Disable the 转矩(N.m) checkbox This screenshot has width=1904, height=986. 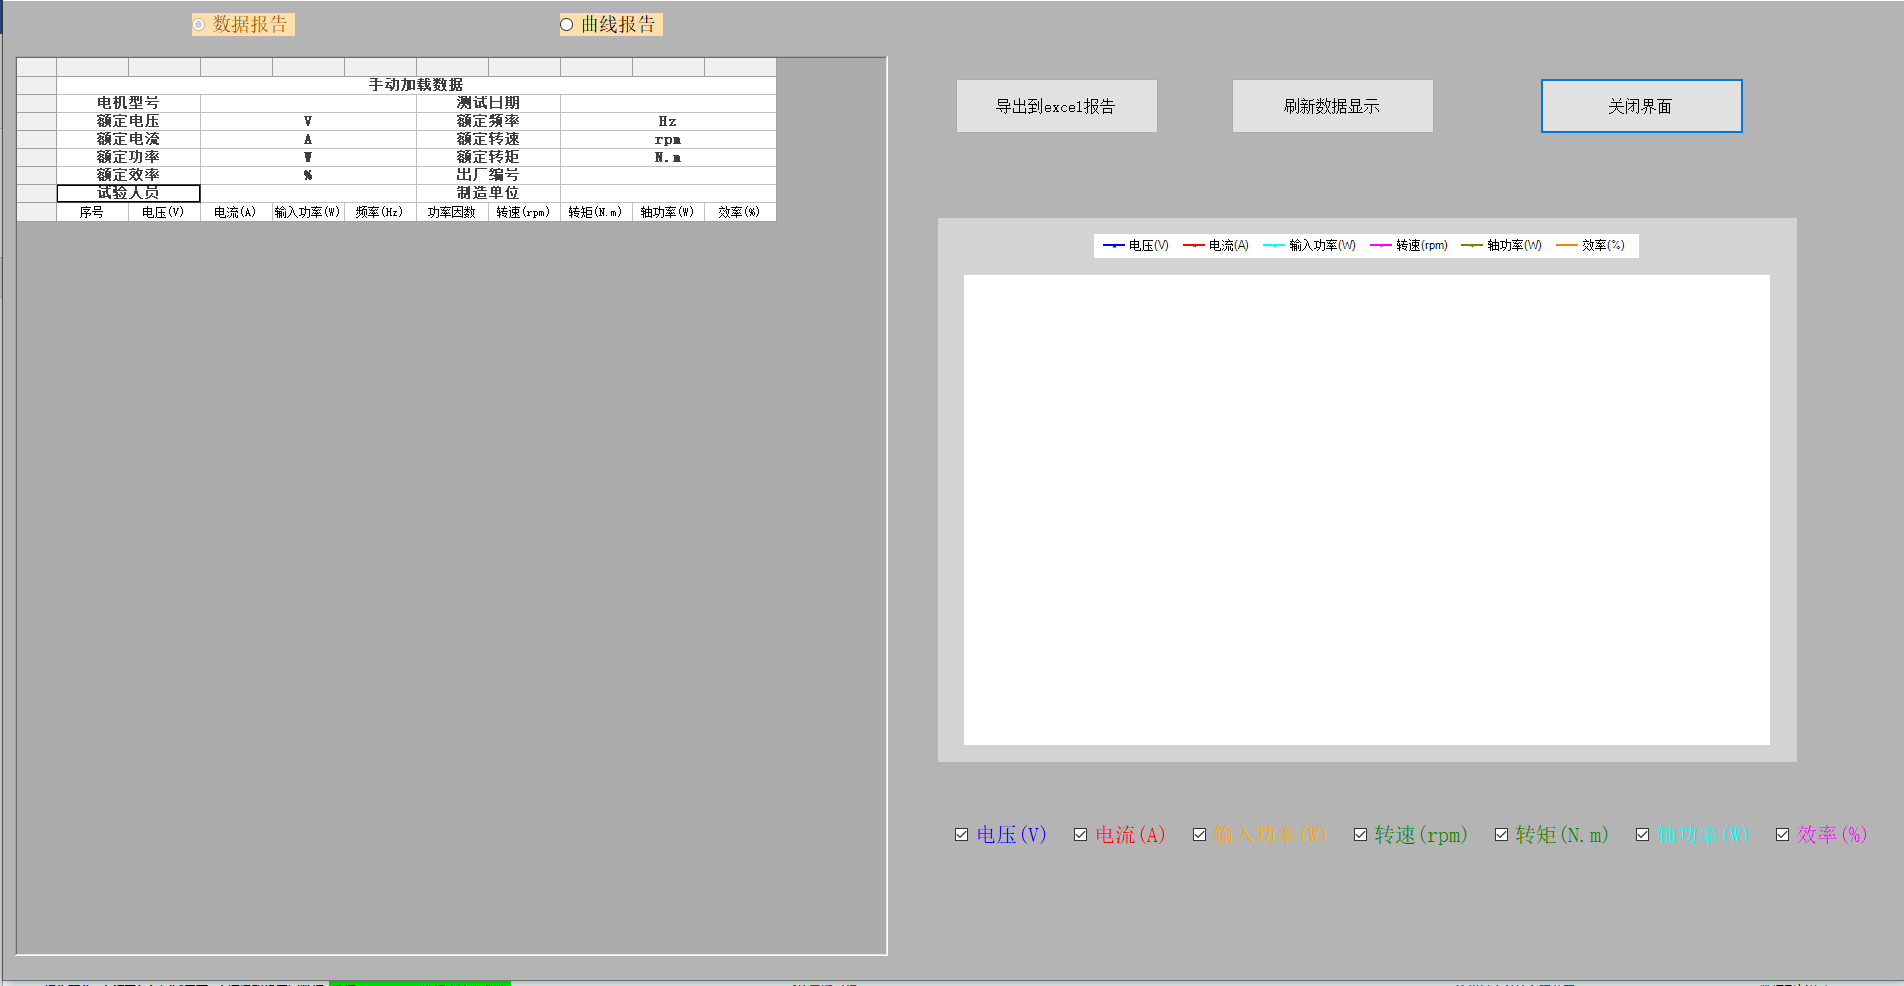click(x=1502, y=833)
